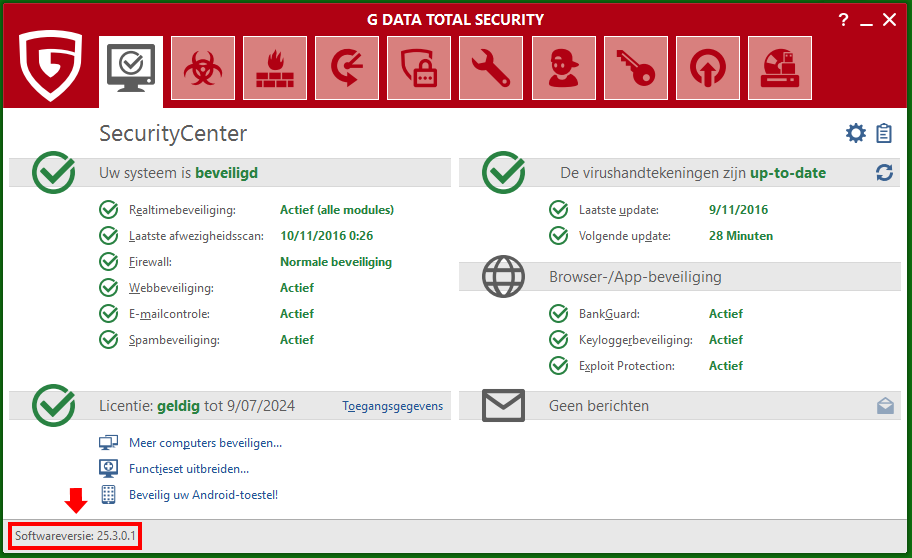Click the large envelope Geen berichten icon

click(503, 405)
